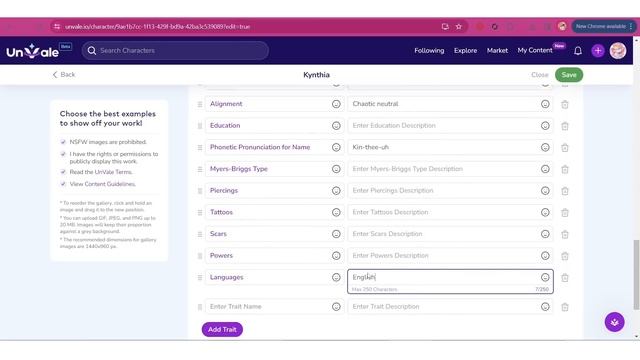
Task: Delete the Powers trait row
Action: tap(565, 256)
